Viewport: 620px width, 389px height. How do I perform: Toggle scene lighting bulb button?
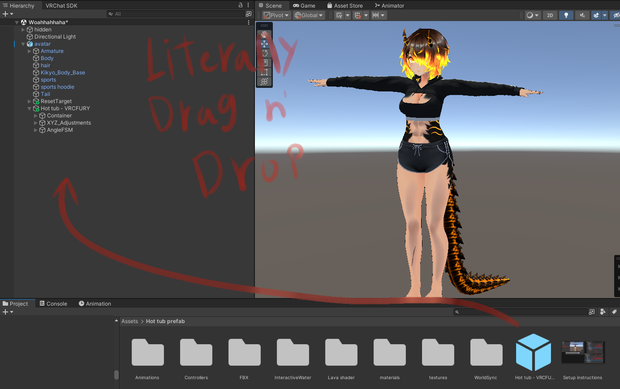[566, 15]
